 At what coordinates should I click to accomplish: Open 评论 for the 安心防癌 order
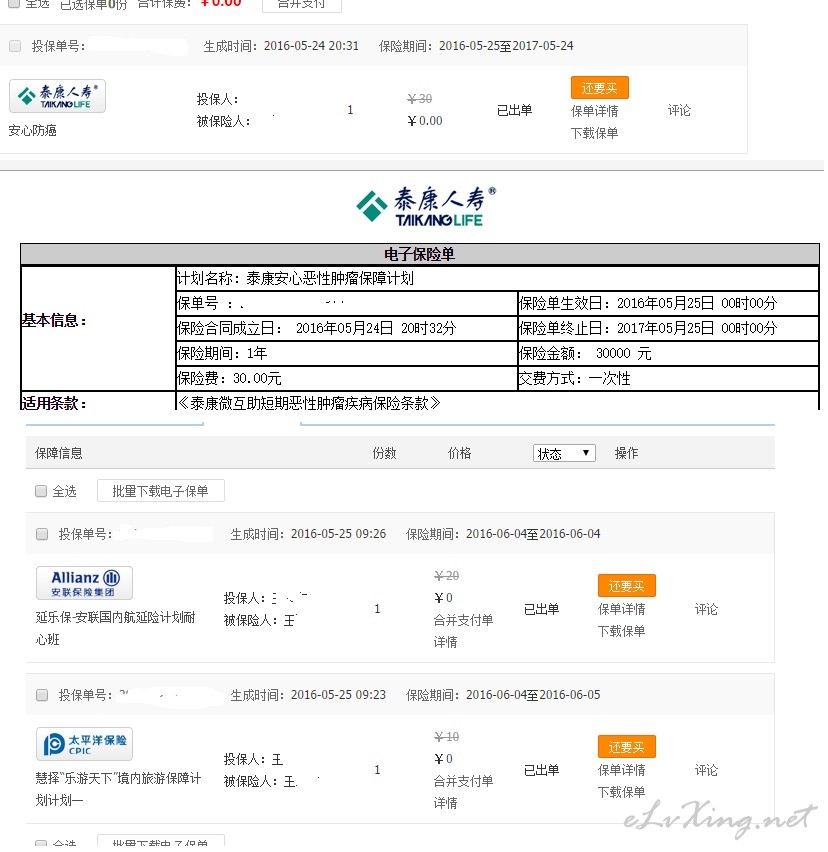(679, 111)
